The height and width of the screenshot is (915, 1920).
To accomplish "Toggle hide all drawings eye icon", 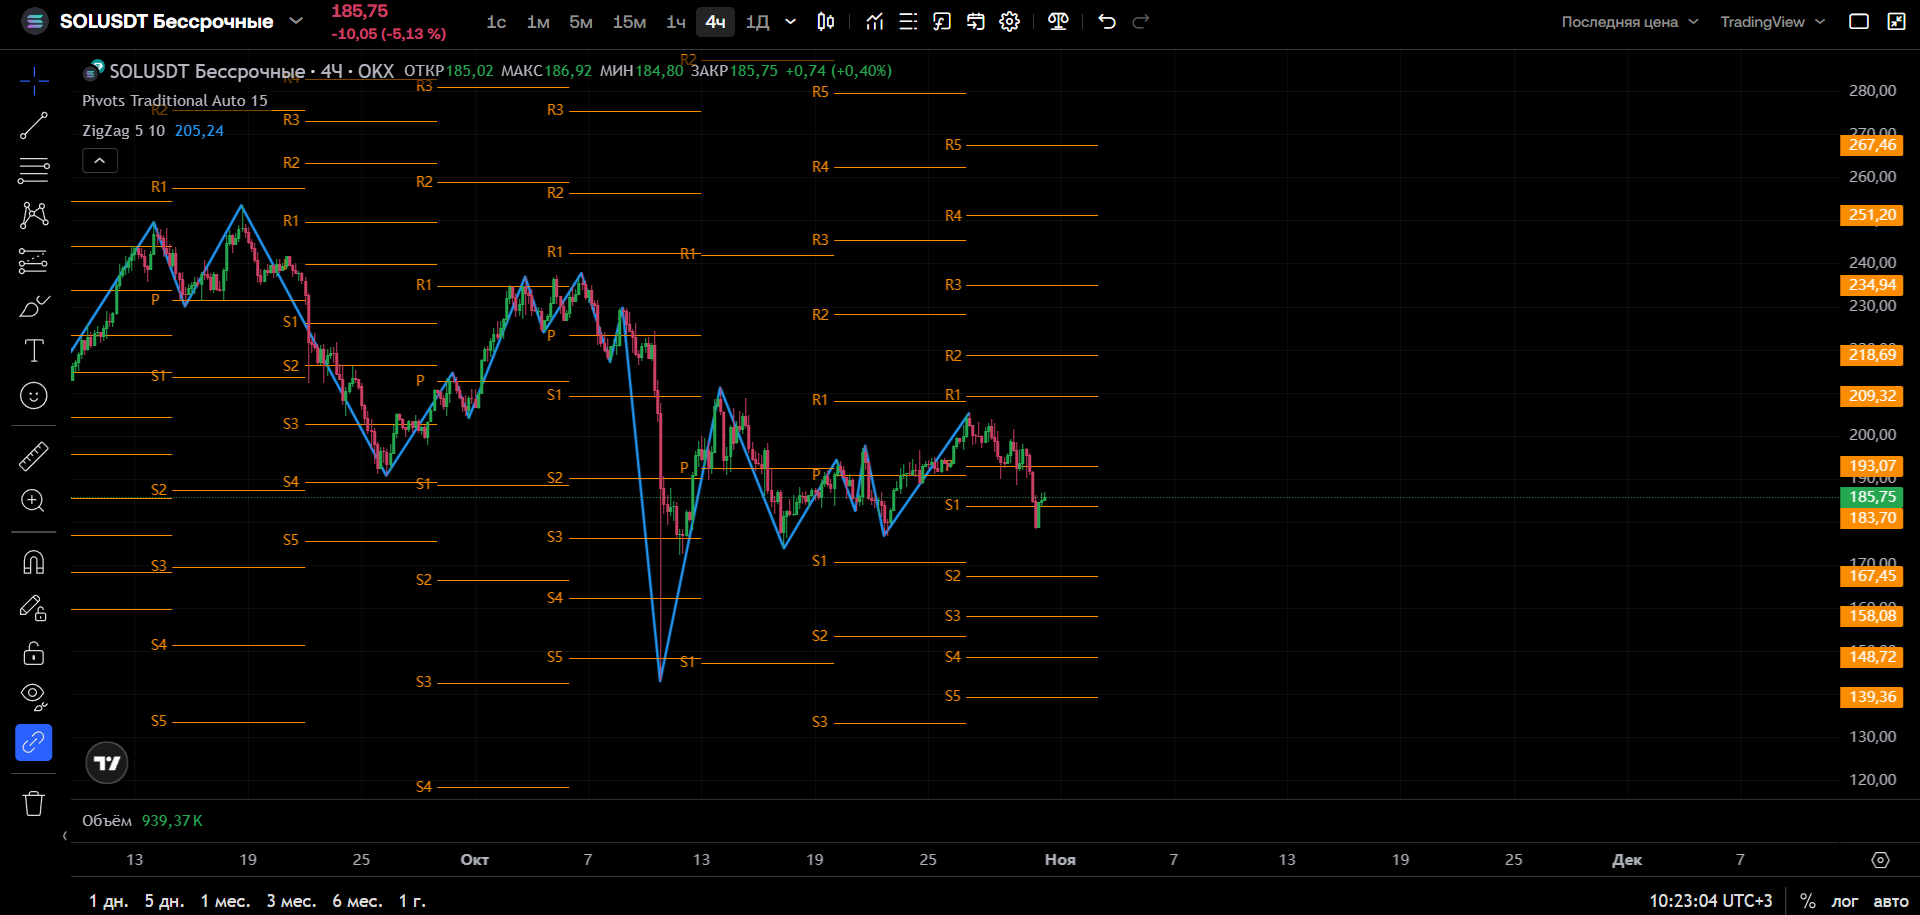I will coord(34,698).
